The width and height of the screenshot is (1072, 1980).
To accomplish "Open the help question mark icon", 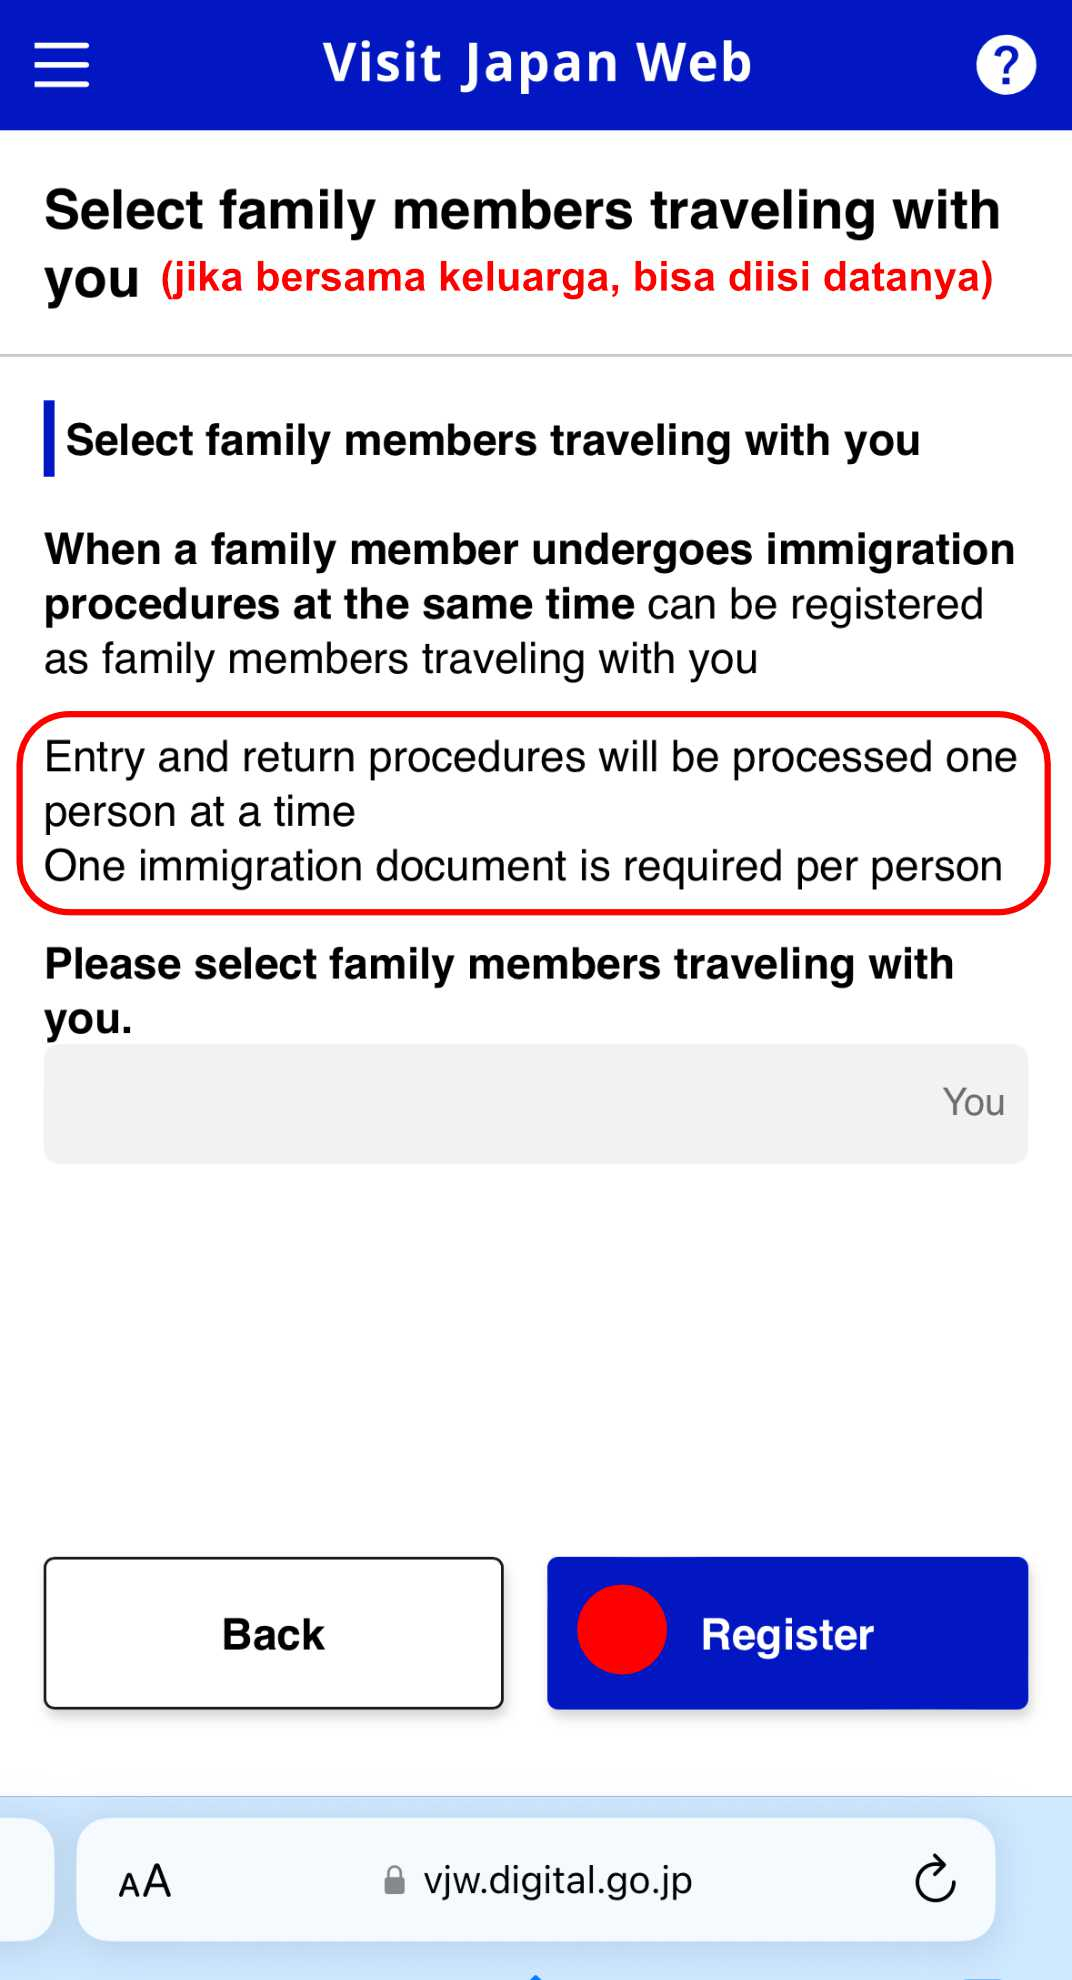I will point(1005,65).
